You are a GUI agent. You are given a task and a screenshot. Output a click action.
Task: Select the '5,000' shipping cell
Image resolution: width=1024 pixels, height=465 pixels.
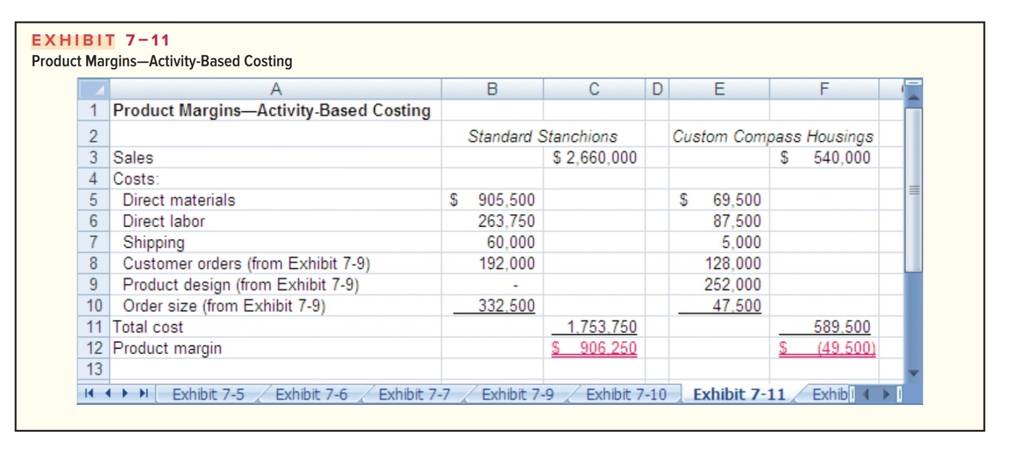718,242
